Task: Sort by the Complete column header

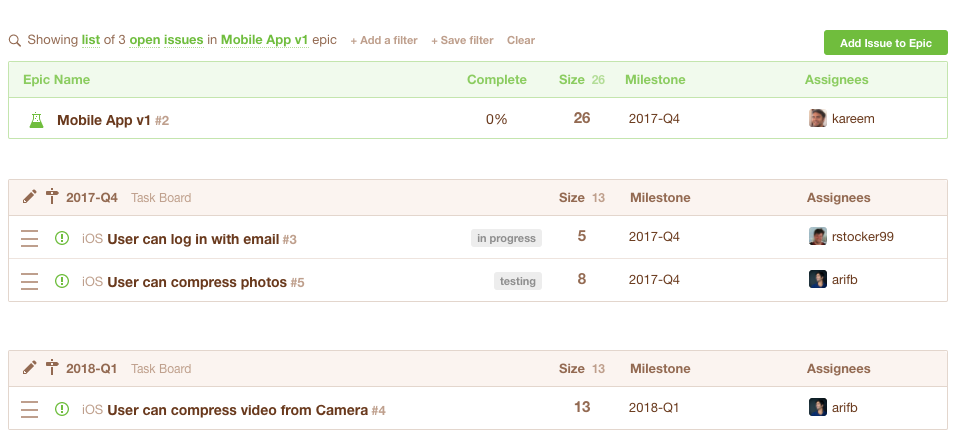Action: pyautogui.click(x=496, y=80)
